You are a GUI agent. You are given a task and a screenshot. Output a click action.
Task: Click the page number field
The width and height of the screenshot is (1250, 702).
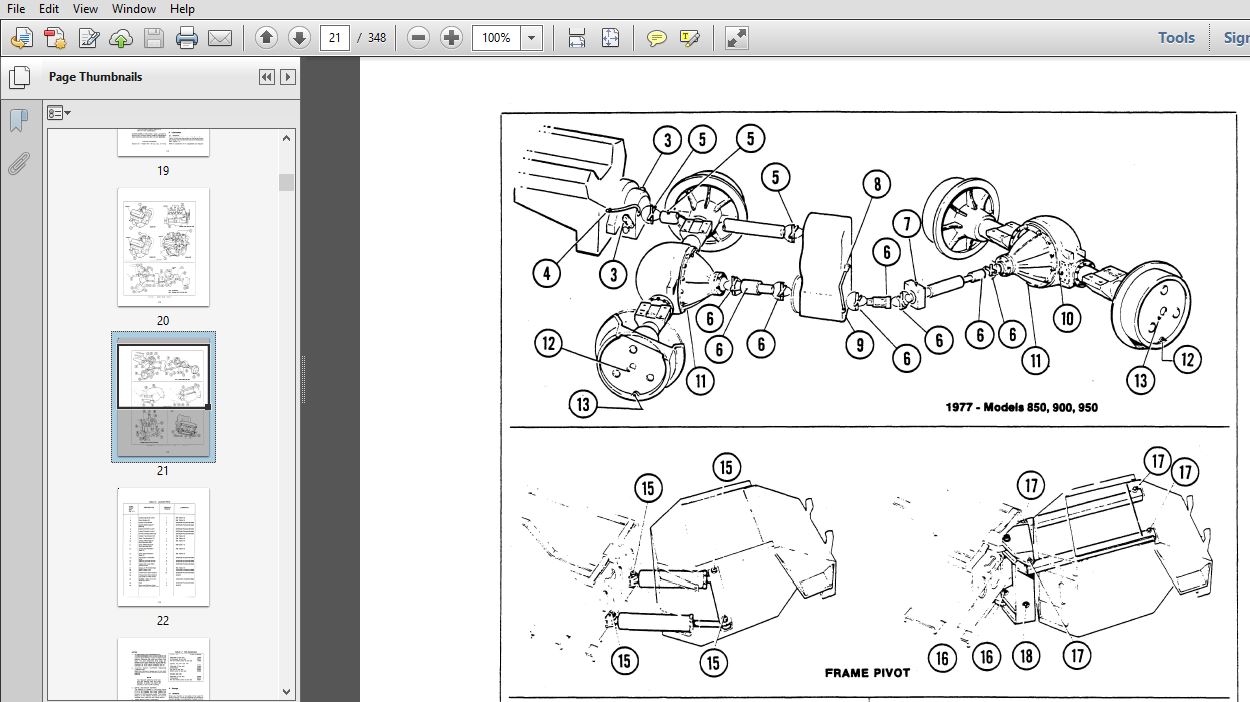[335, 38]
